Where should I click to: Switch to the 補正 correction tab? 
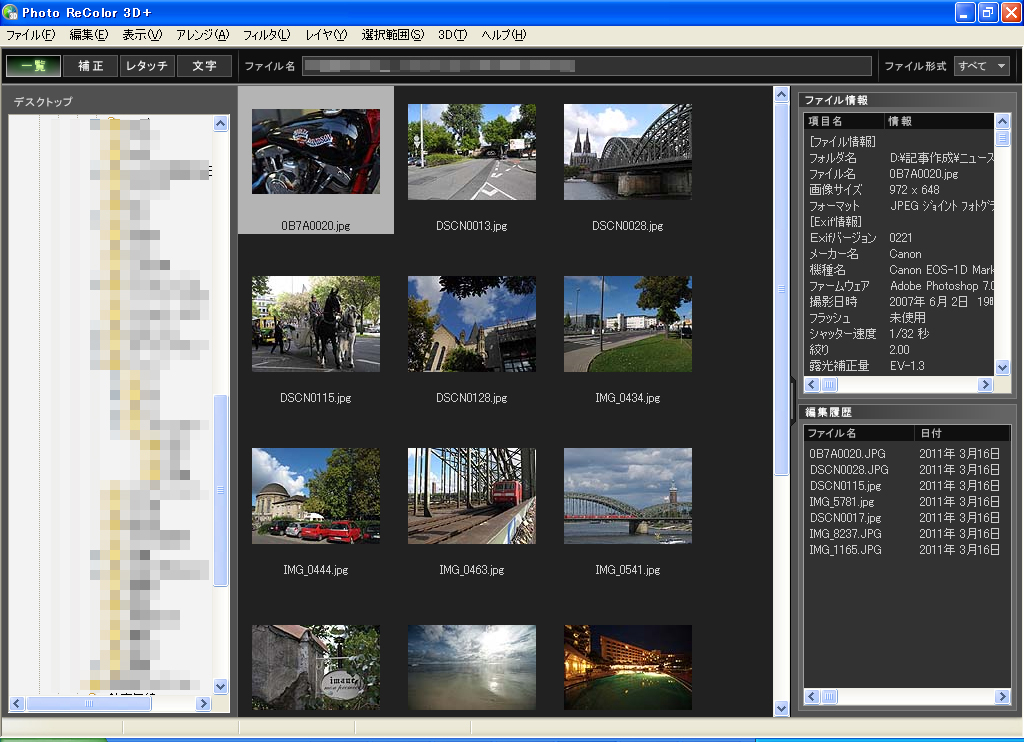coord(90,66)
